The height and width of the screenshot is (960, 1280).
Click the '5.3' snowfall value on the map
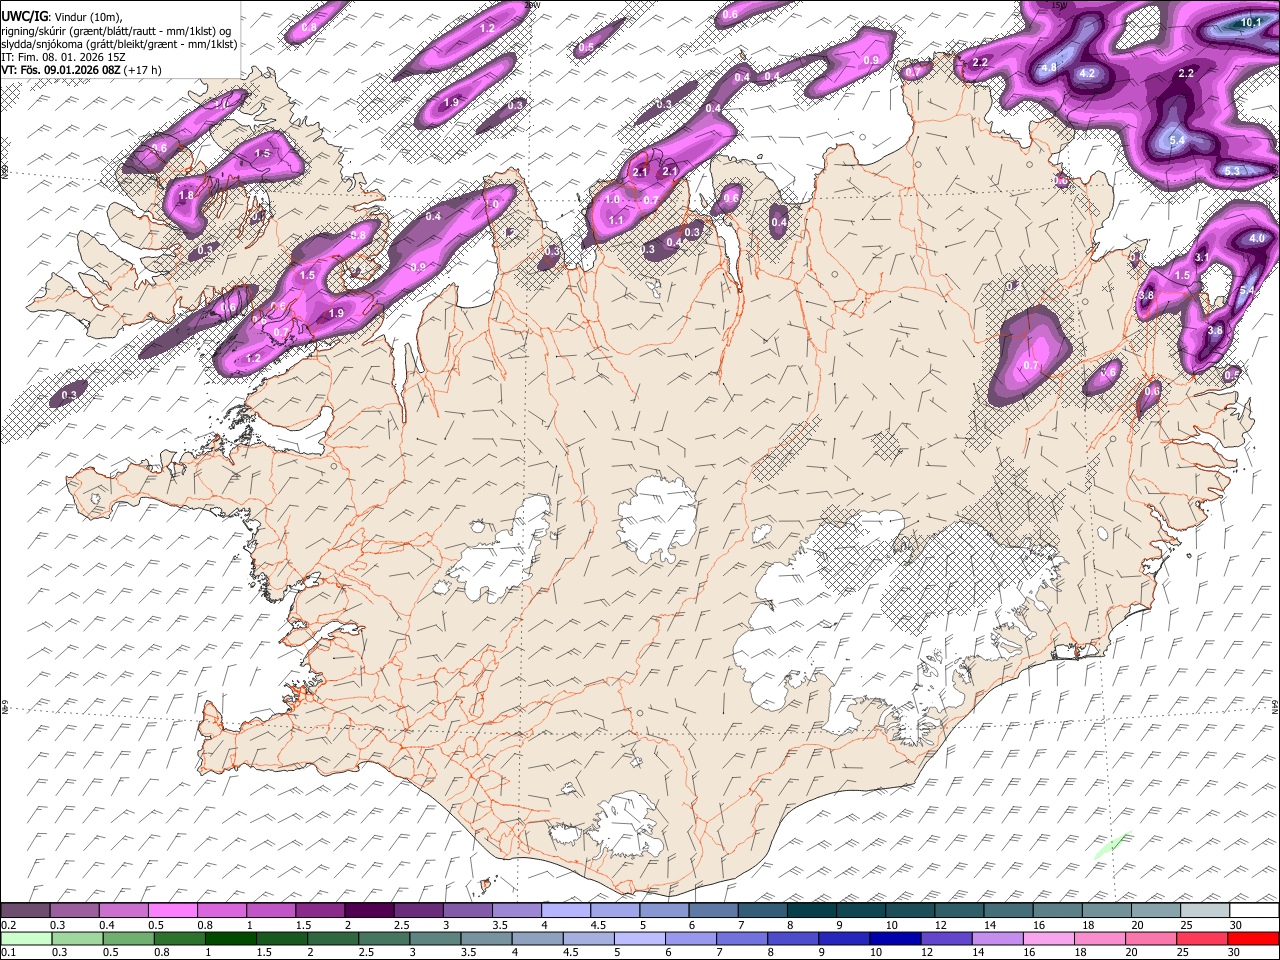[1232, 171]
